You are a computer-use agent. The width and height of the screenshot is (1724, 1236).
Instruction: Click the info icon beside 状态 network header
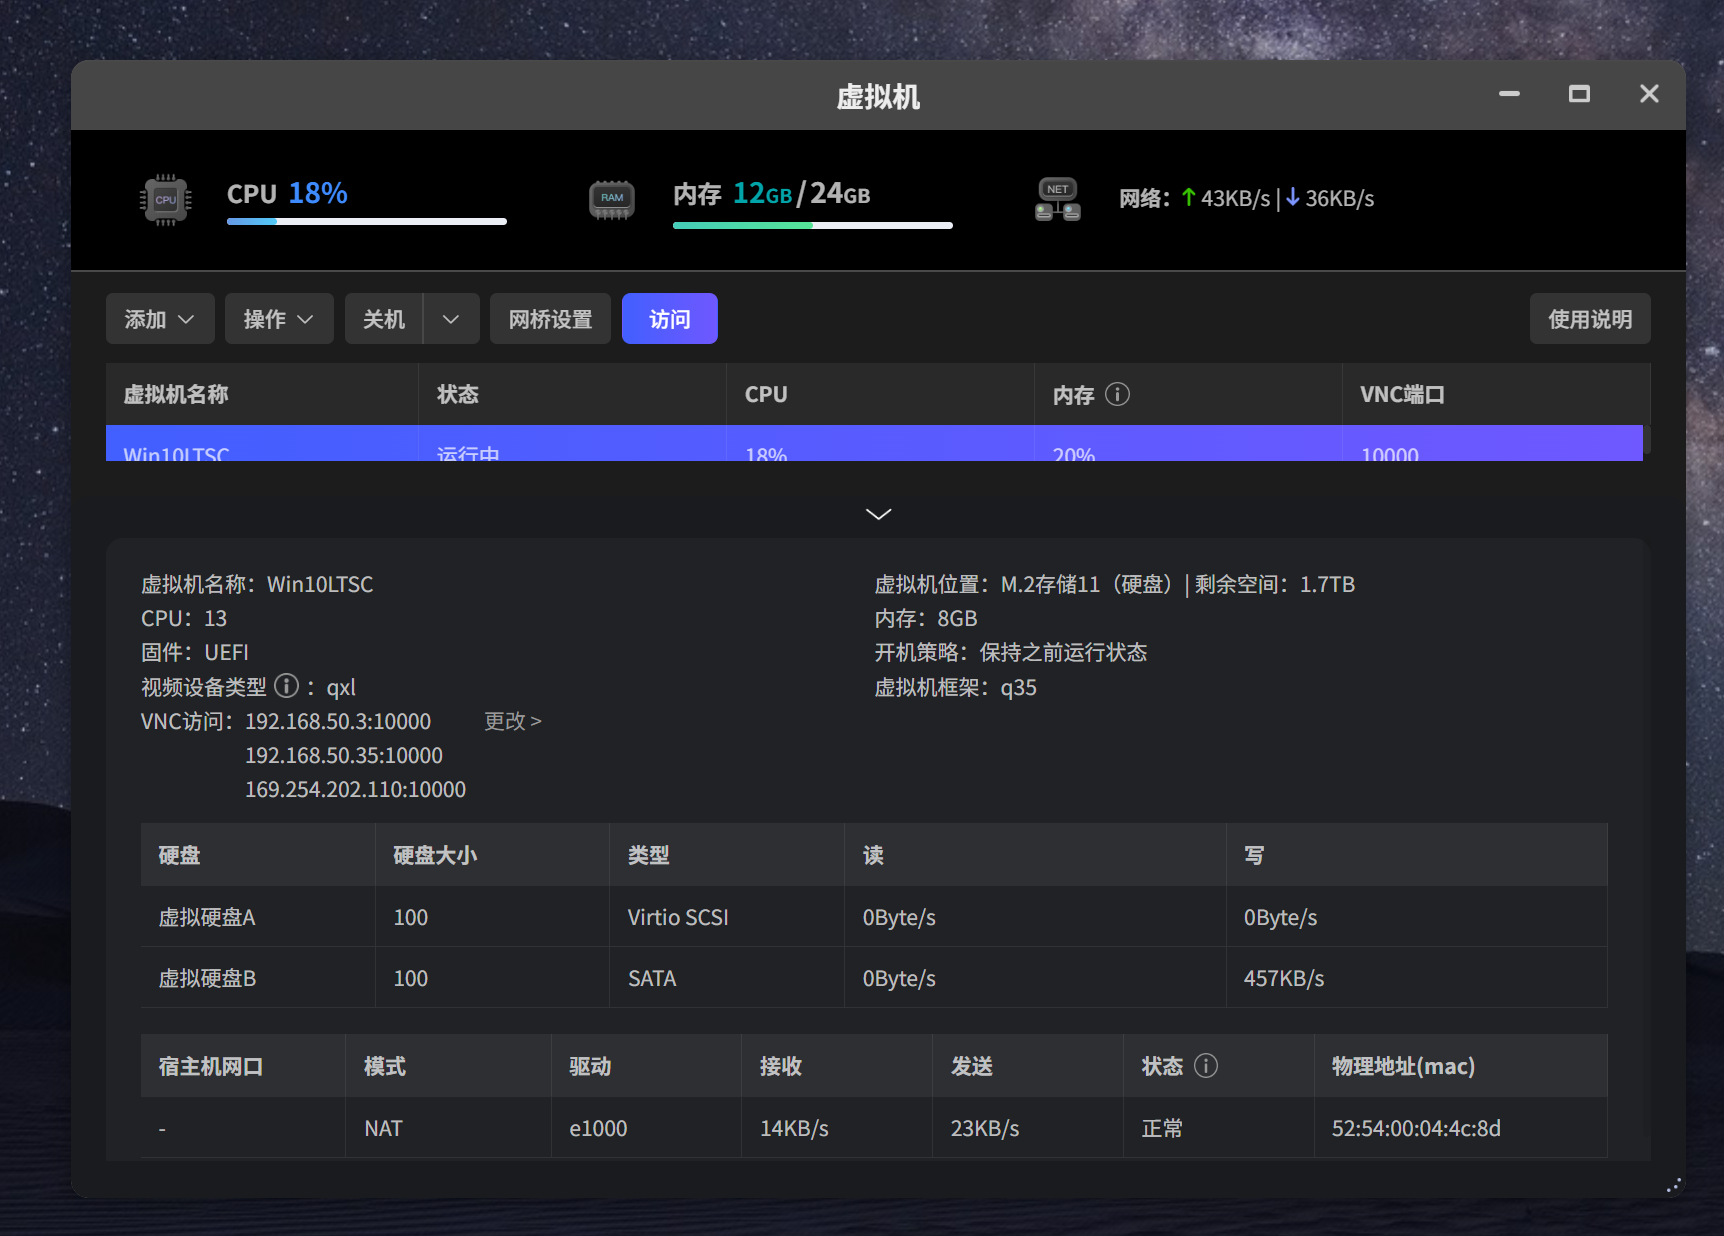point(1206,1066)
